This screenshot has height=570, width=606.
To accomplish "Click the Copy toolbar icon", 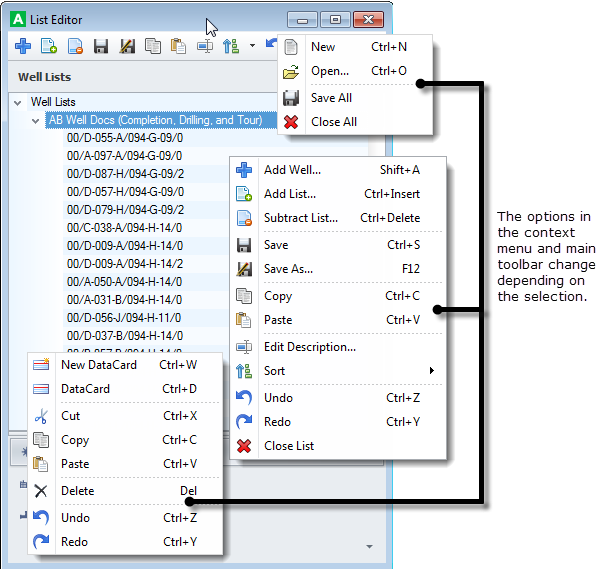I will coord(153,46).
